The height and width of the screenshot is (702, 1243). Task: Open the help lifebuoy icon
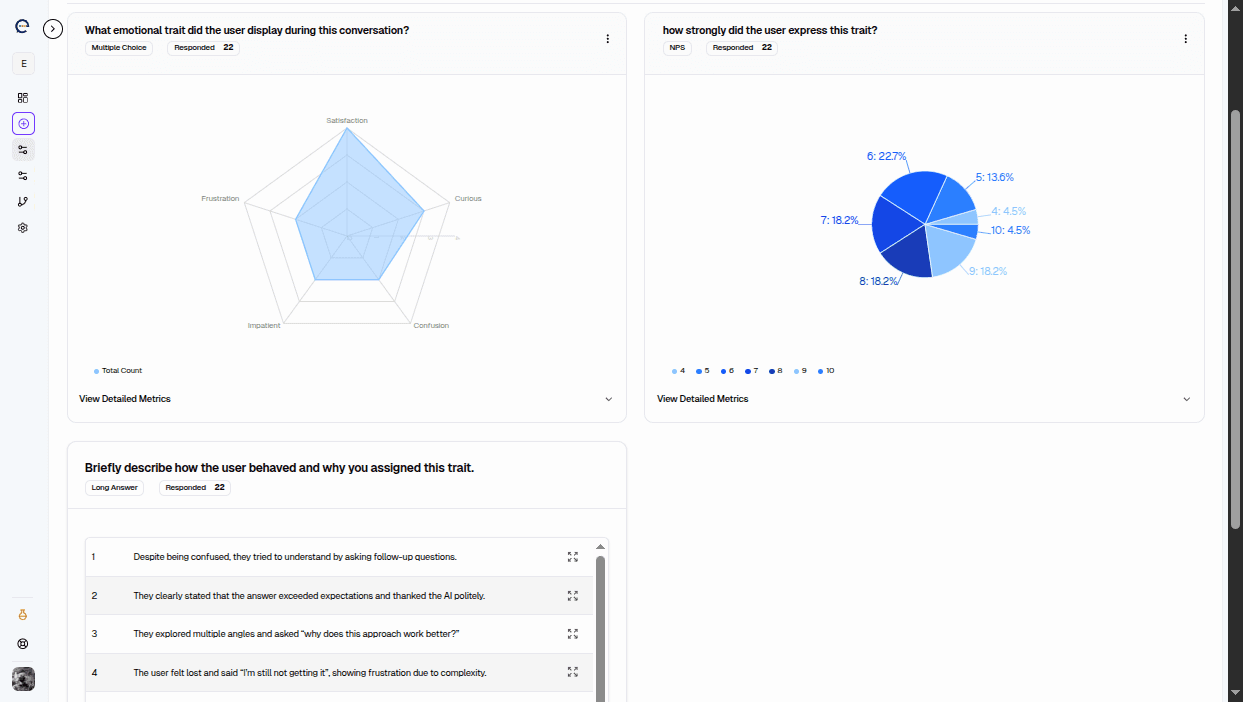click(x=23, y=645)
